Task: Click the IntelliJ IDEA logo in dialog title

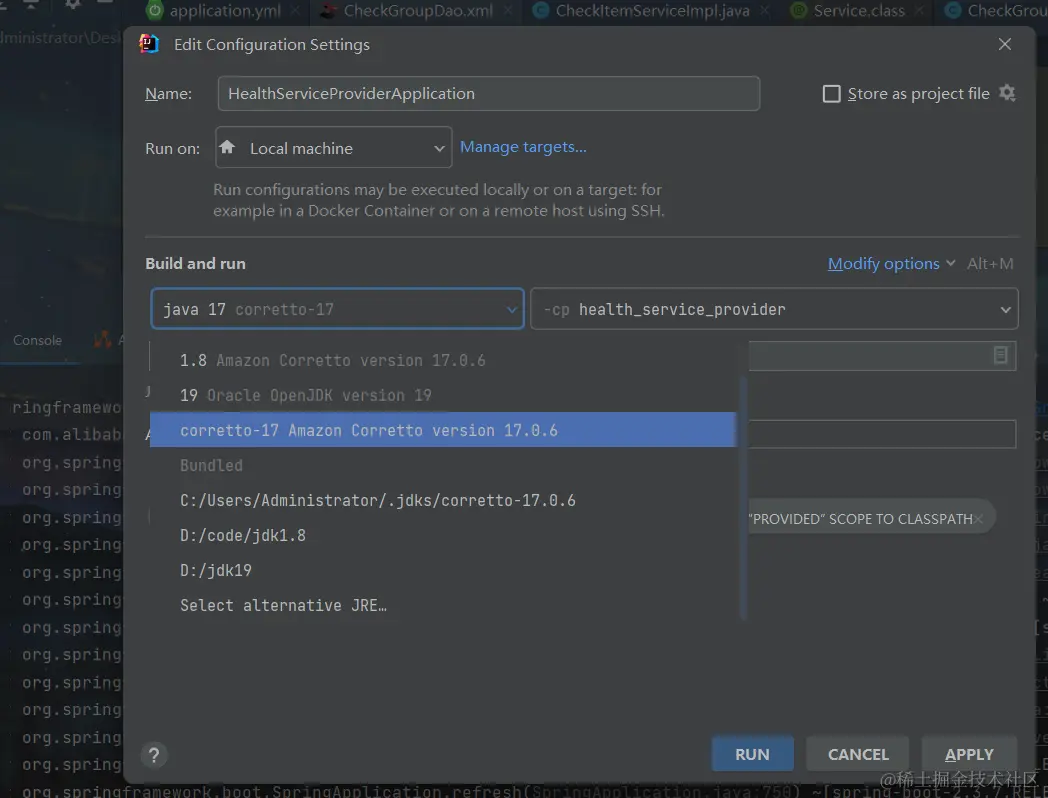Action: tap(148, 44)
